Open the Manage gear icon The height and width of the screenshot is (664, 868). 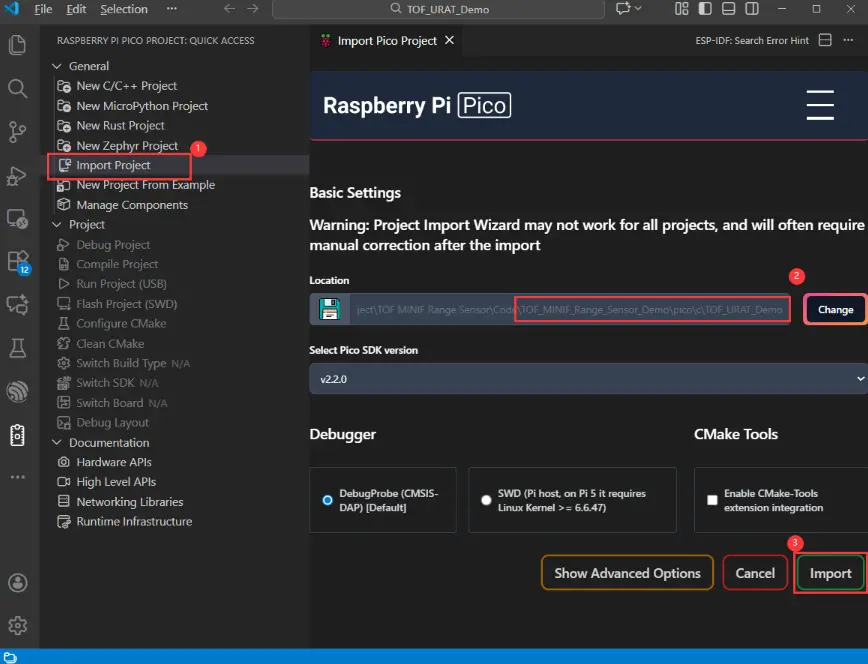coord(18,625)
